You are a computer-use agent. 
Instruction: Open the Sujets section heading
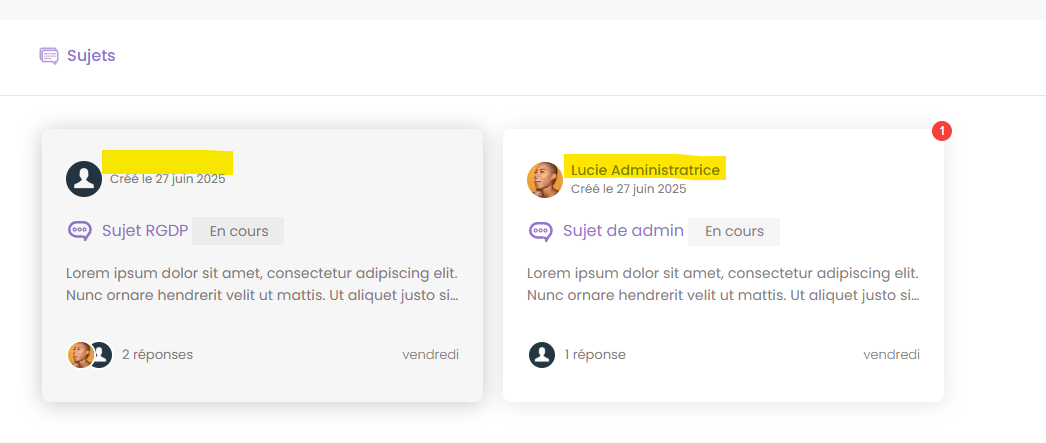(x=91, y=56)
